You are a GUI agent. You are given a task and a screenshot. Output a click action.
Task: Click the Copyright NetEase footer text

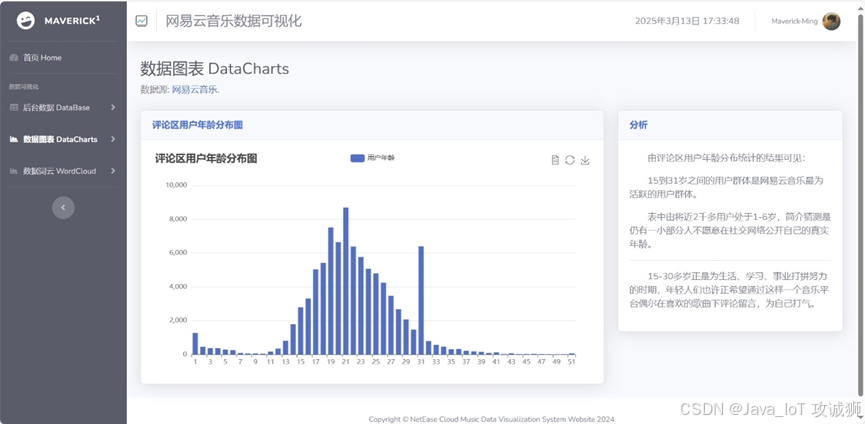(491, 419)
